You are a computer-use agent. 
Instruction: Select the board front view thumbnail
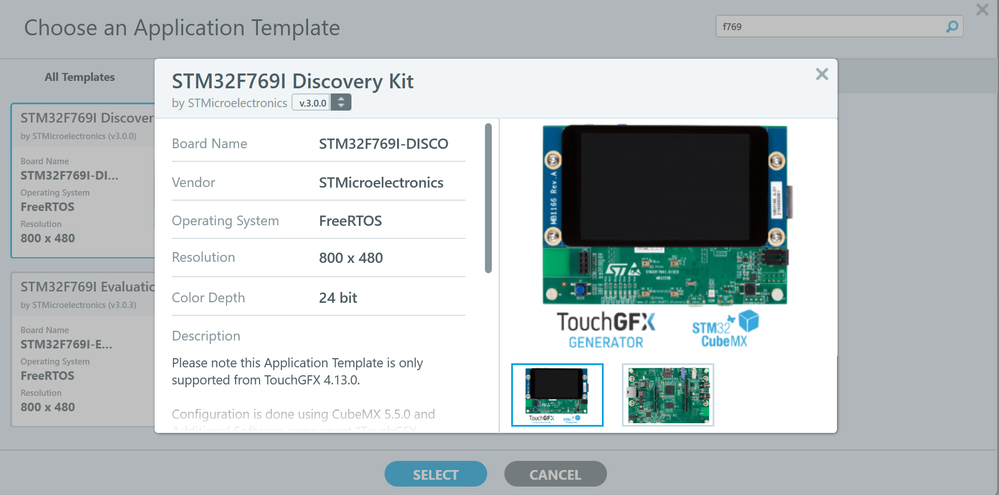coord(557,395)
